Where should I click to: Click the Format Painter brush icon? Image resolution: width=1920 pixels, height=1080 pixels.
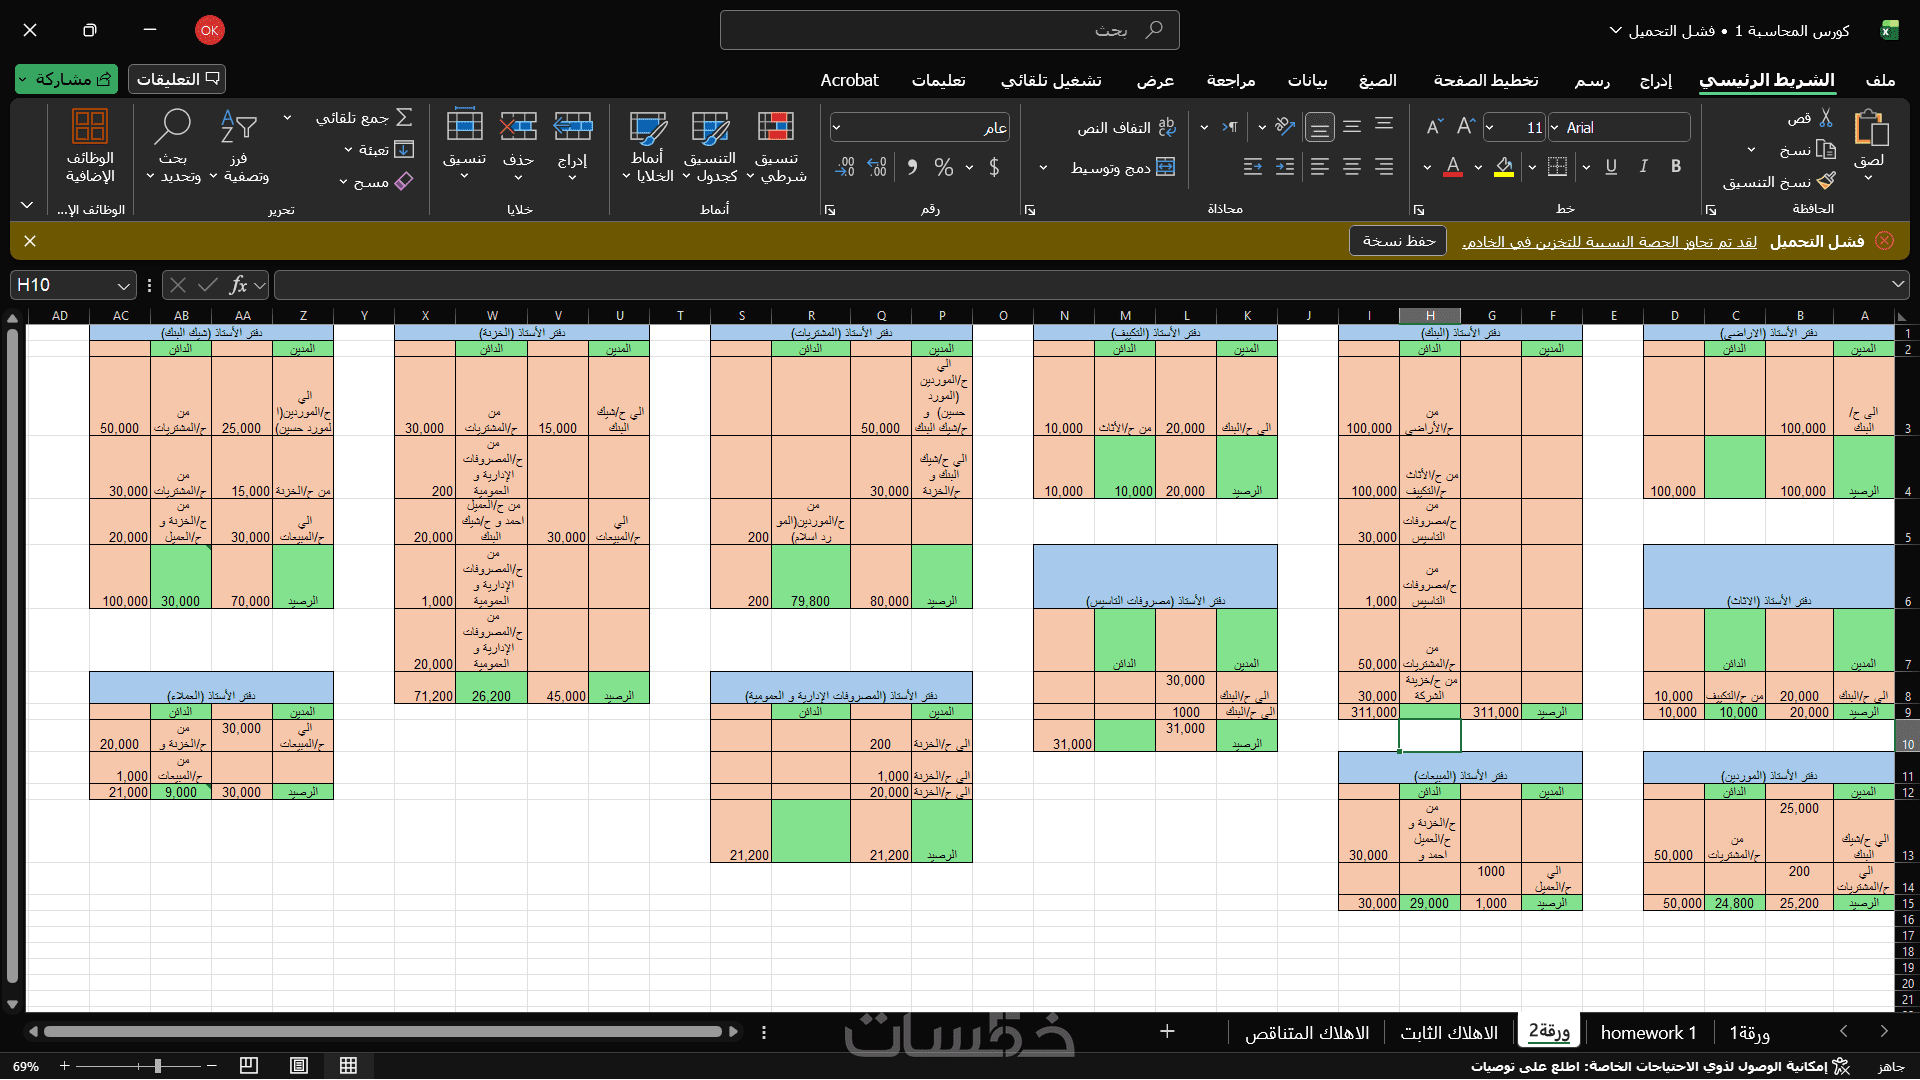pyautogui.click(x=1826, y=181)
